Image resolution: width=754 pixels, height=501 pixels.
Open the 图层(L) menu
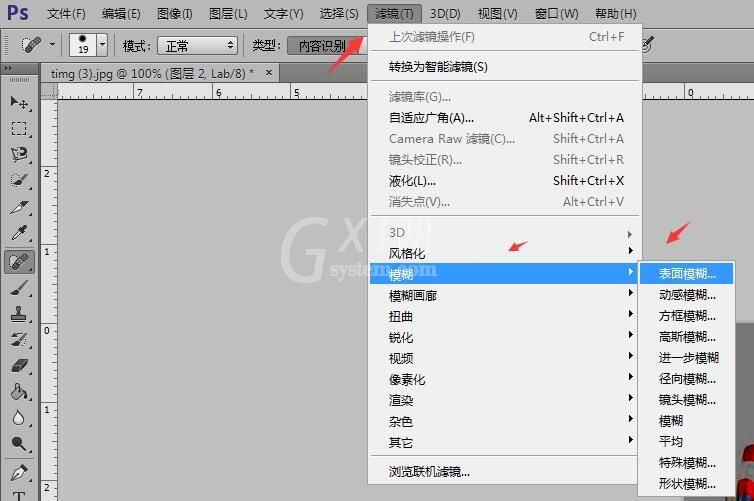tap(228, 13)
